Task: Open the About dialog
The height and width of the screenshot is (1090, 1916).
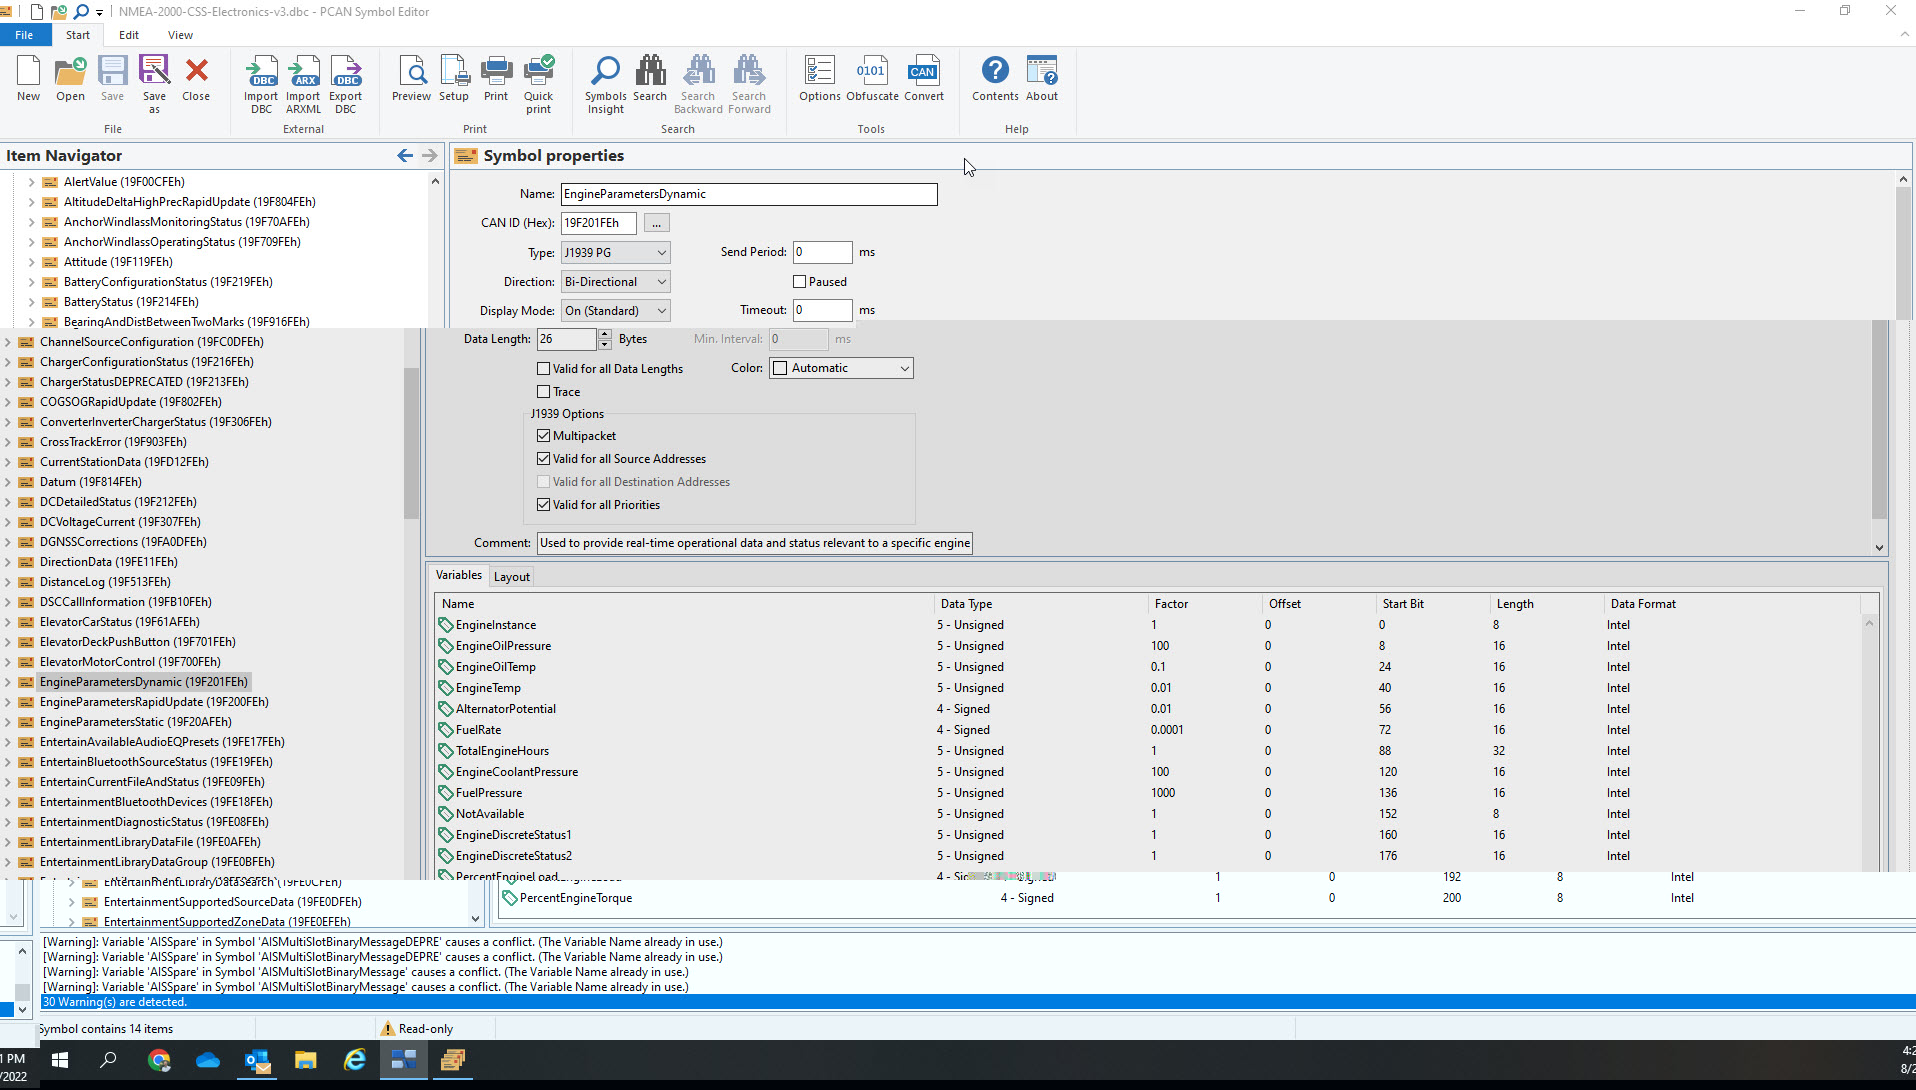Action: pyautogui.click(x=1042, y=78)
